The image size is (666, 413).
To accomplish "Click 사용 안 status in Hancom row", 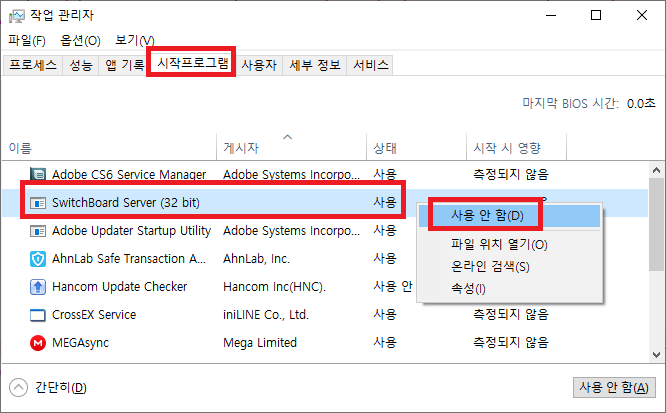I will click(392, 287).
